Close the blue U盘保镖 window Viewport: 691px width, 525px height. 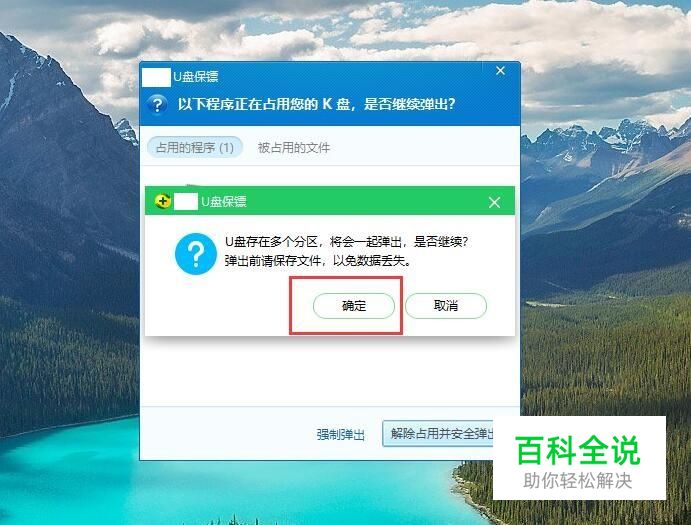click(x=500, y=71)
